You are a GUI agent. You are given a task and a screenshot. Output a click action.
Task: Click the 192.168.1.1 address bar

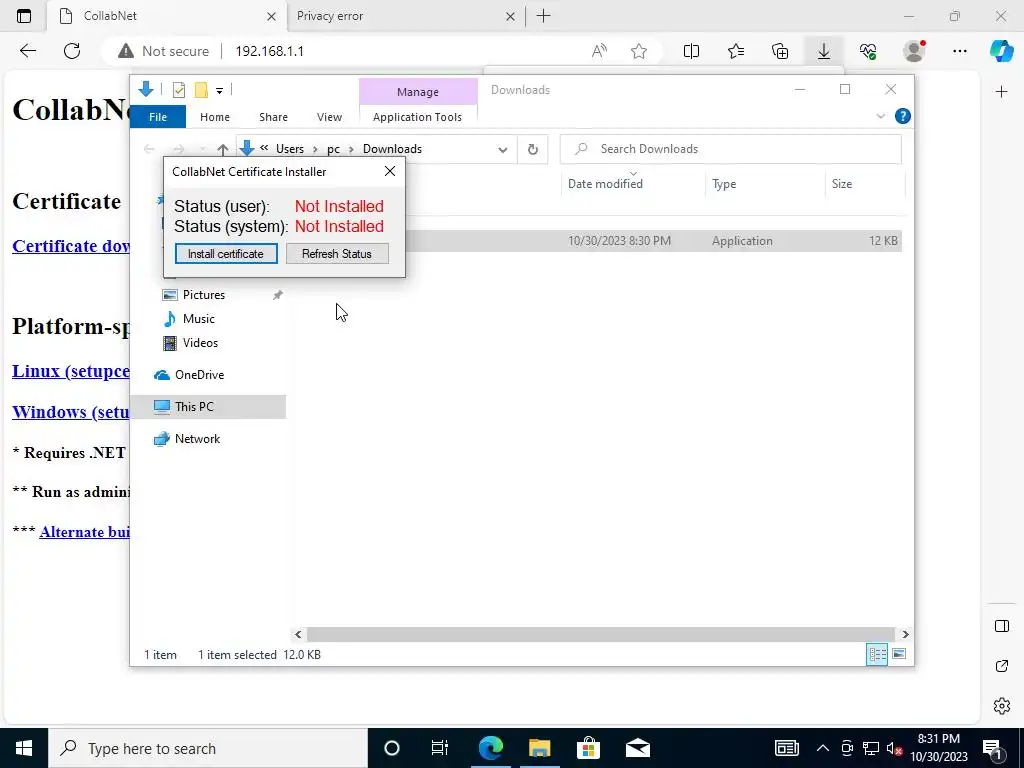(x=269, y=51)
